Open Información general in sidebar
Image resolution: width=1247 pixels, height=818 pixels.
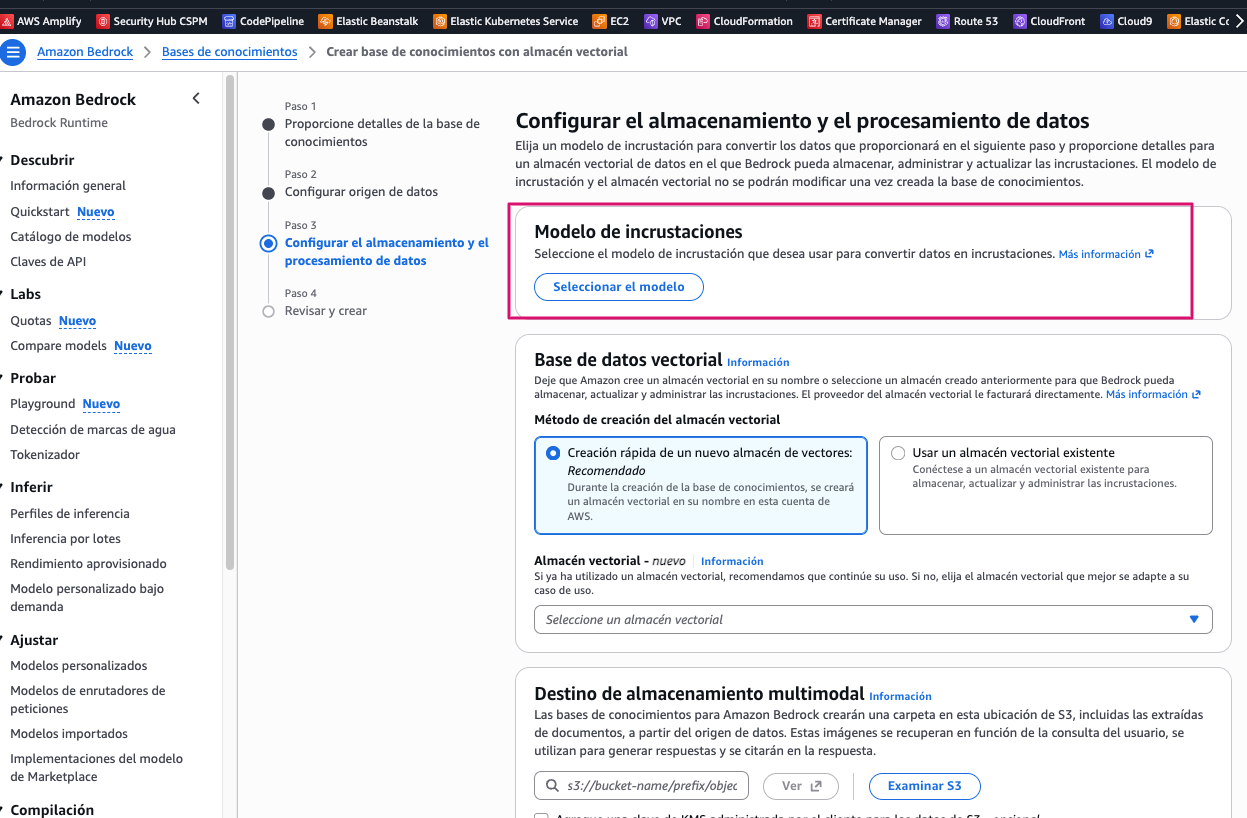(68, 186)
